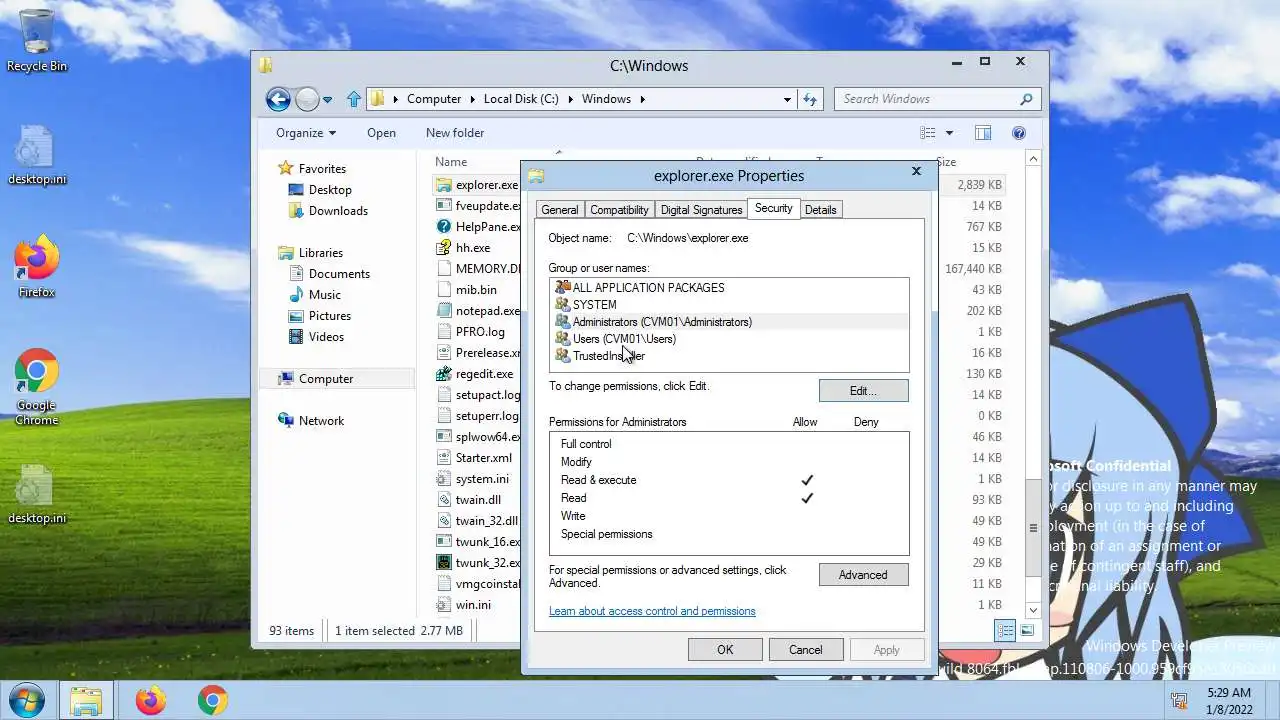
Task: Open the change view options dropdown arrow
Action: coord(949,133)
